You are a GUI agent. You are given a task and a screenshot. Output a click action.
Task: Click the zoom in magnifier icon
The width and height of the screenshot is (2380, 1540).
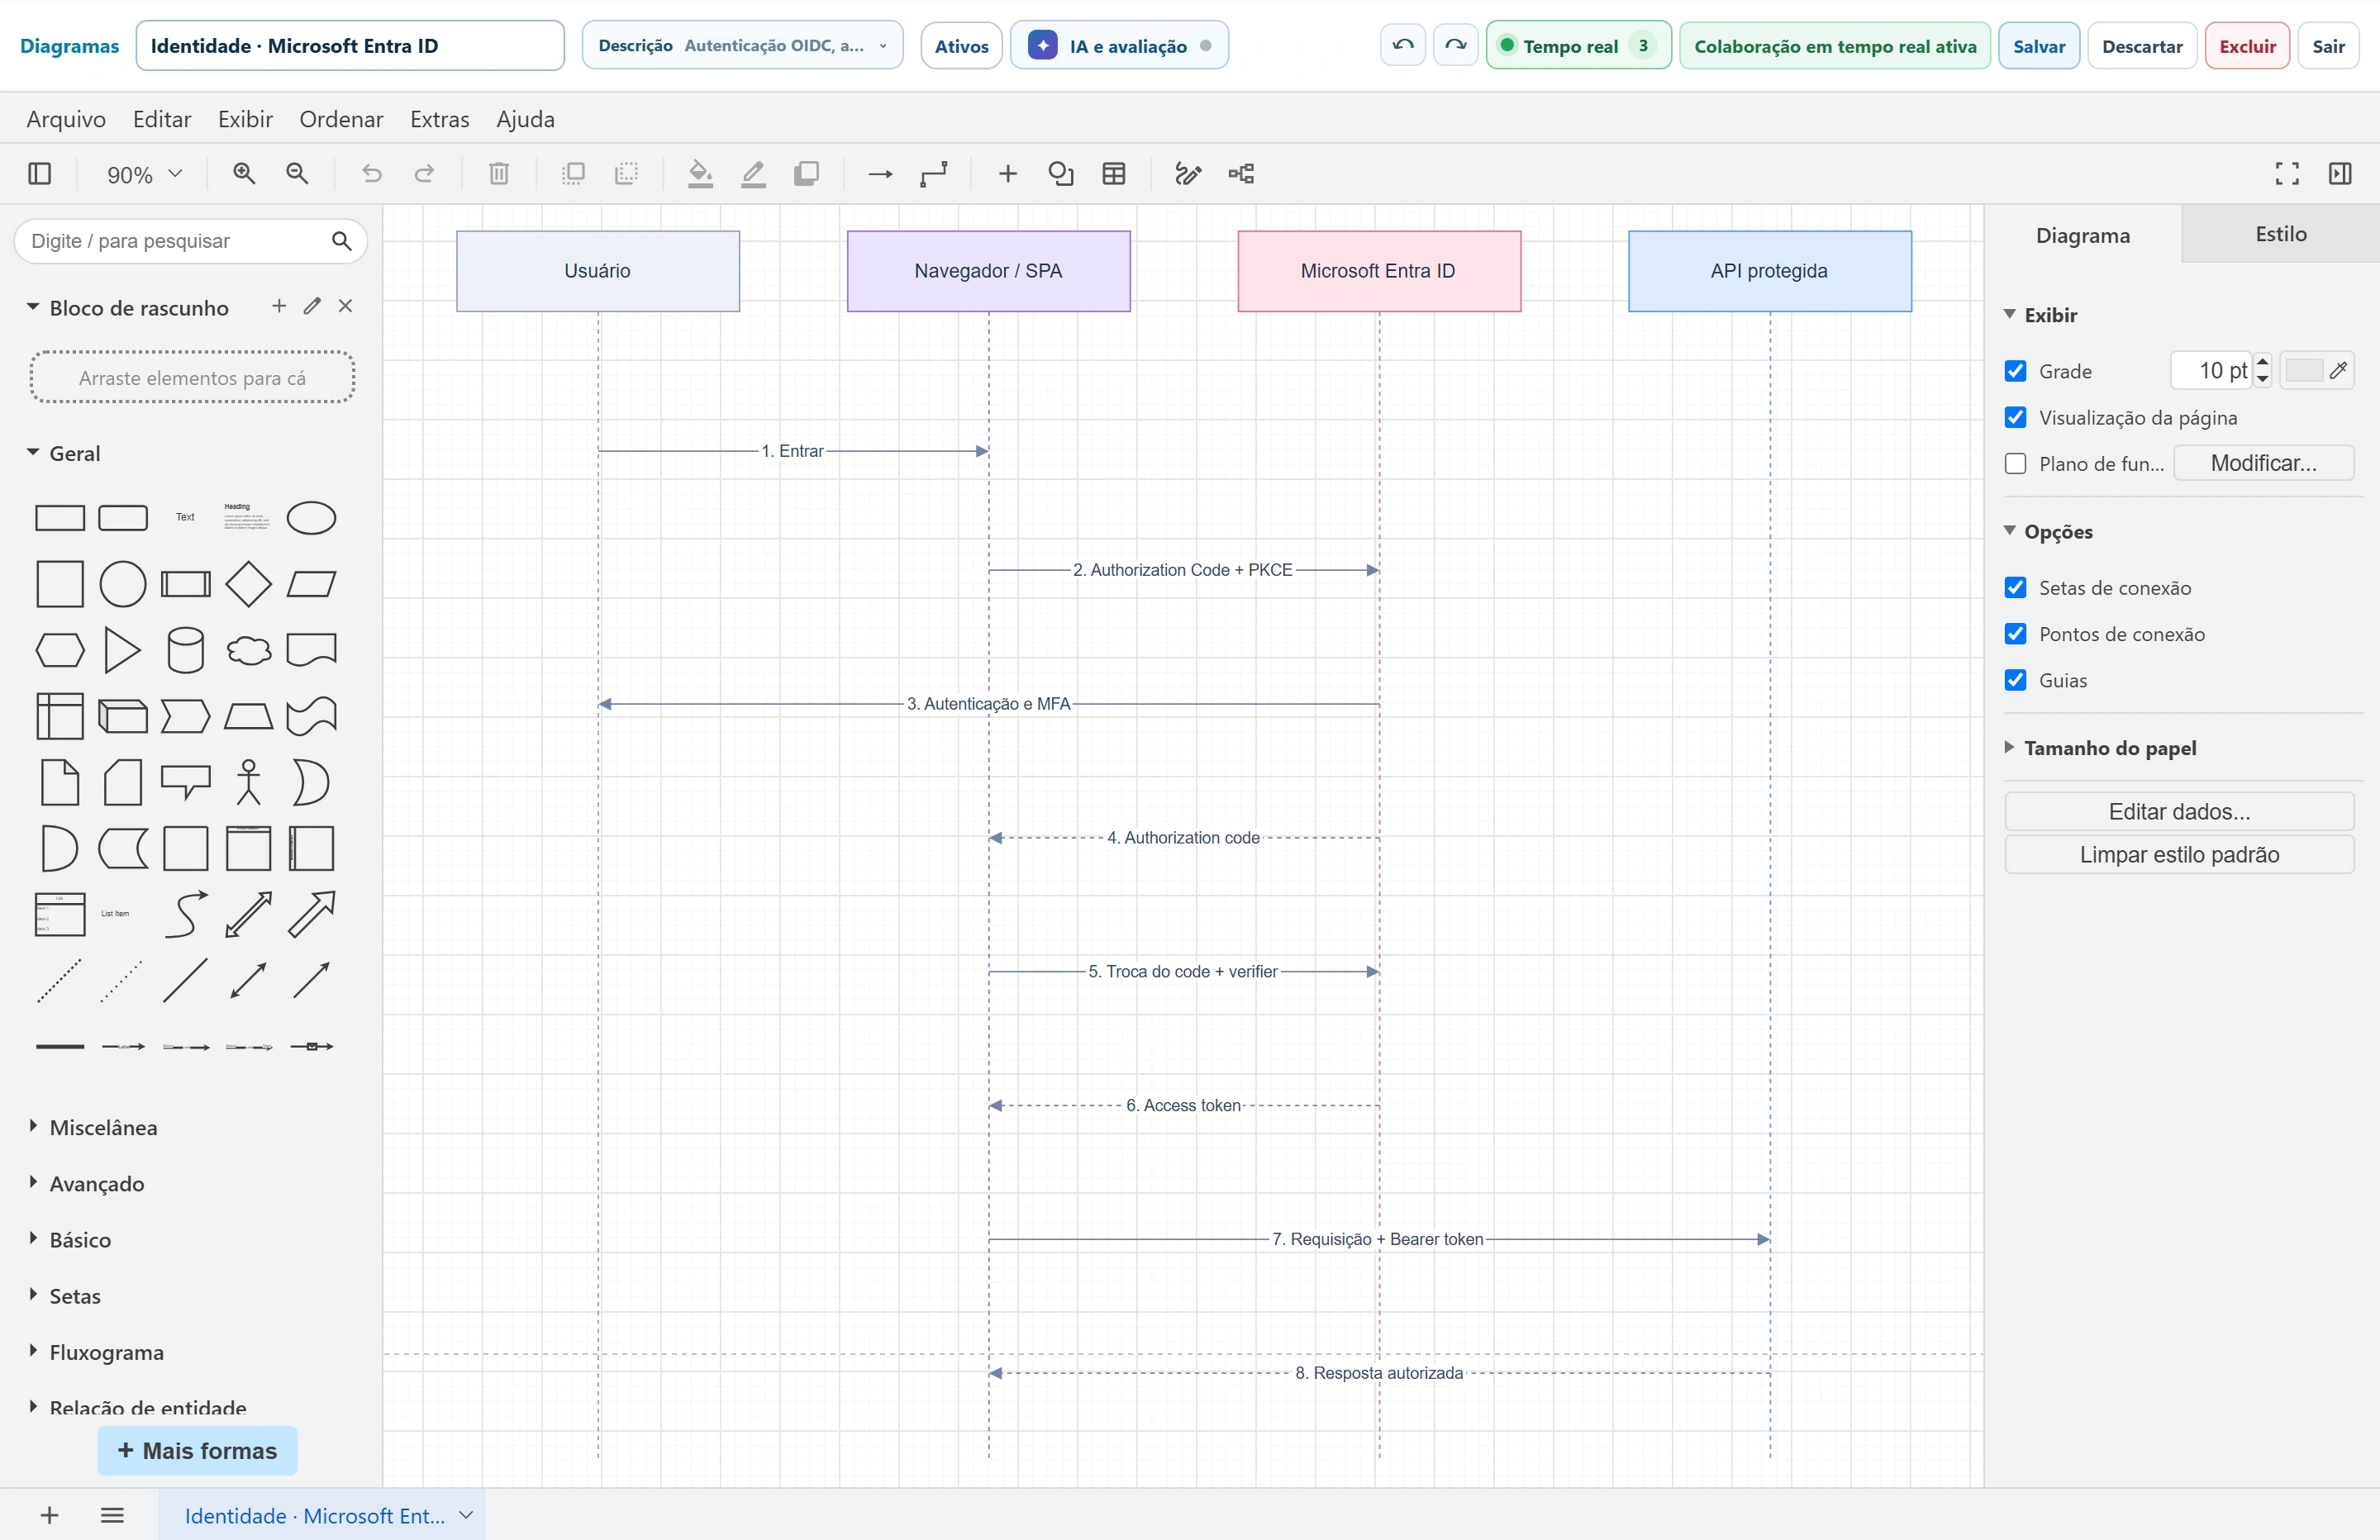244,174
